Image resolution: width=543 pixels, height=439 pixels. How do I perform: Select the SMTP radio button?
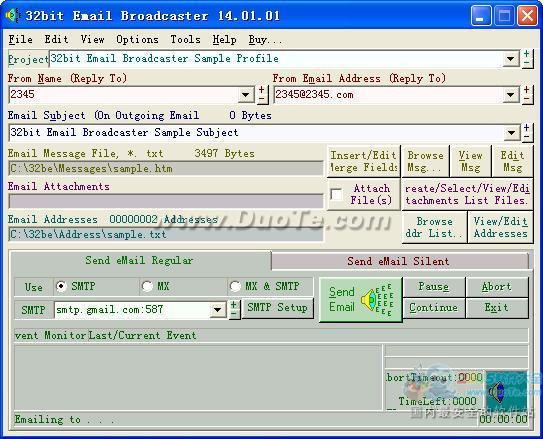tap(61, 286)
